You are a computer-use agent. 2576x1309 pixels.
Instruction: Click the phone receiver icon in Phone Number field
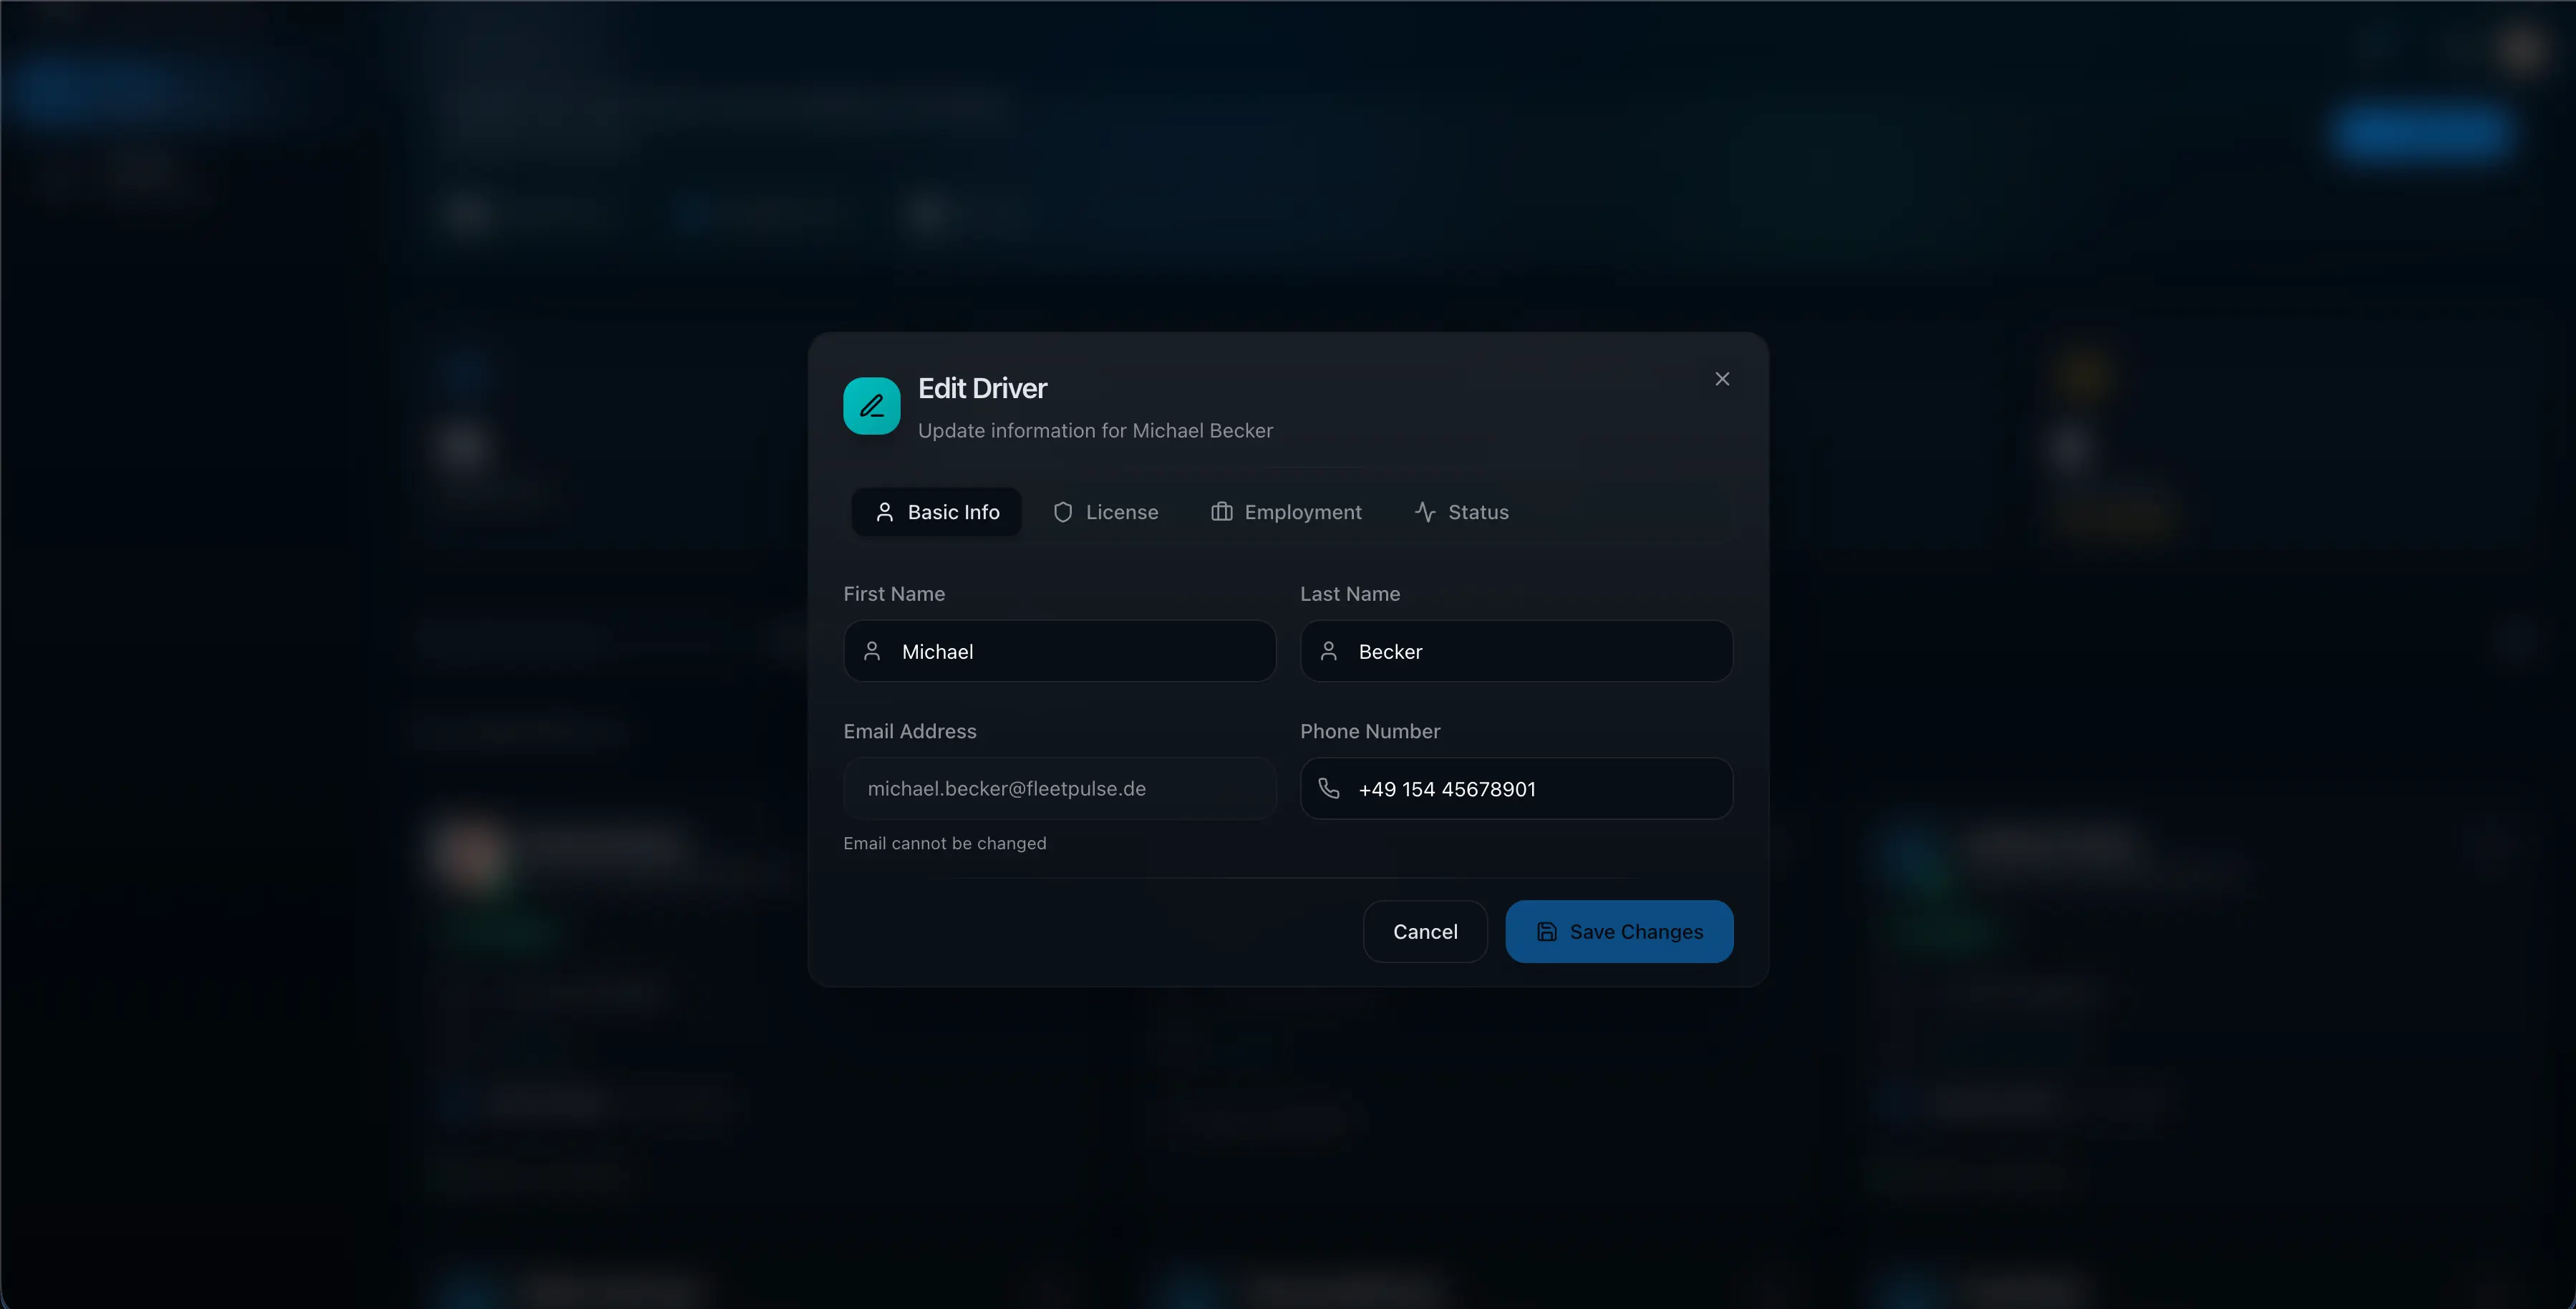[1328, 789]
